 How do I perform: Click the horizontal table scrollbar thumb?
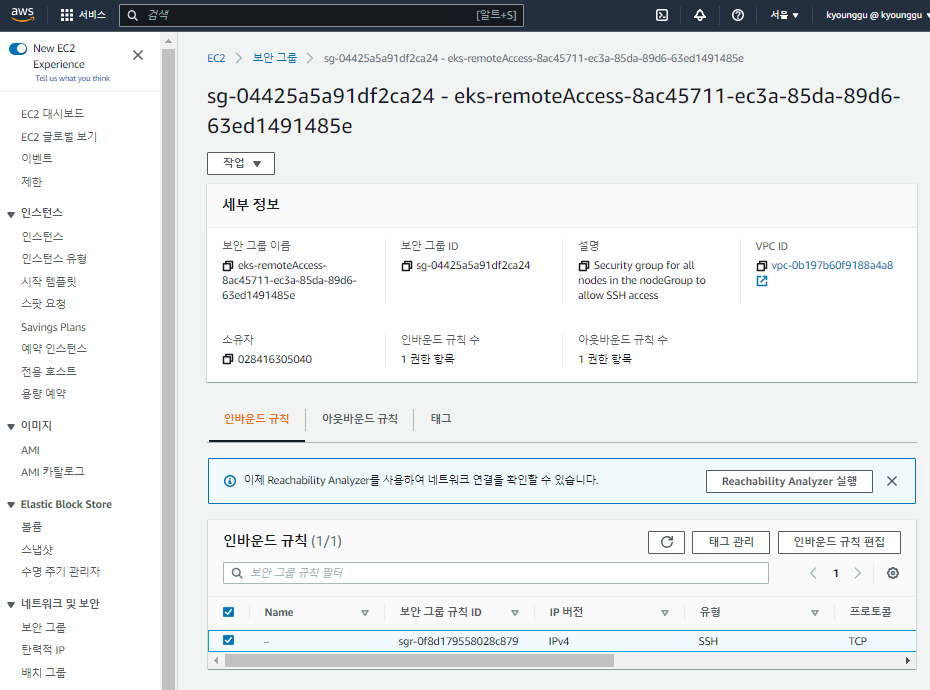(419, 660)
